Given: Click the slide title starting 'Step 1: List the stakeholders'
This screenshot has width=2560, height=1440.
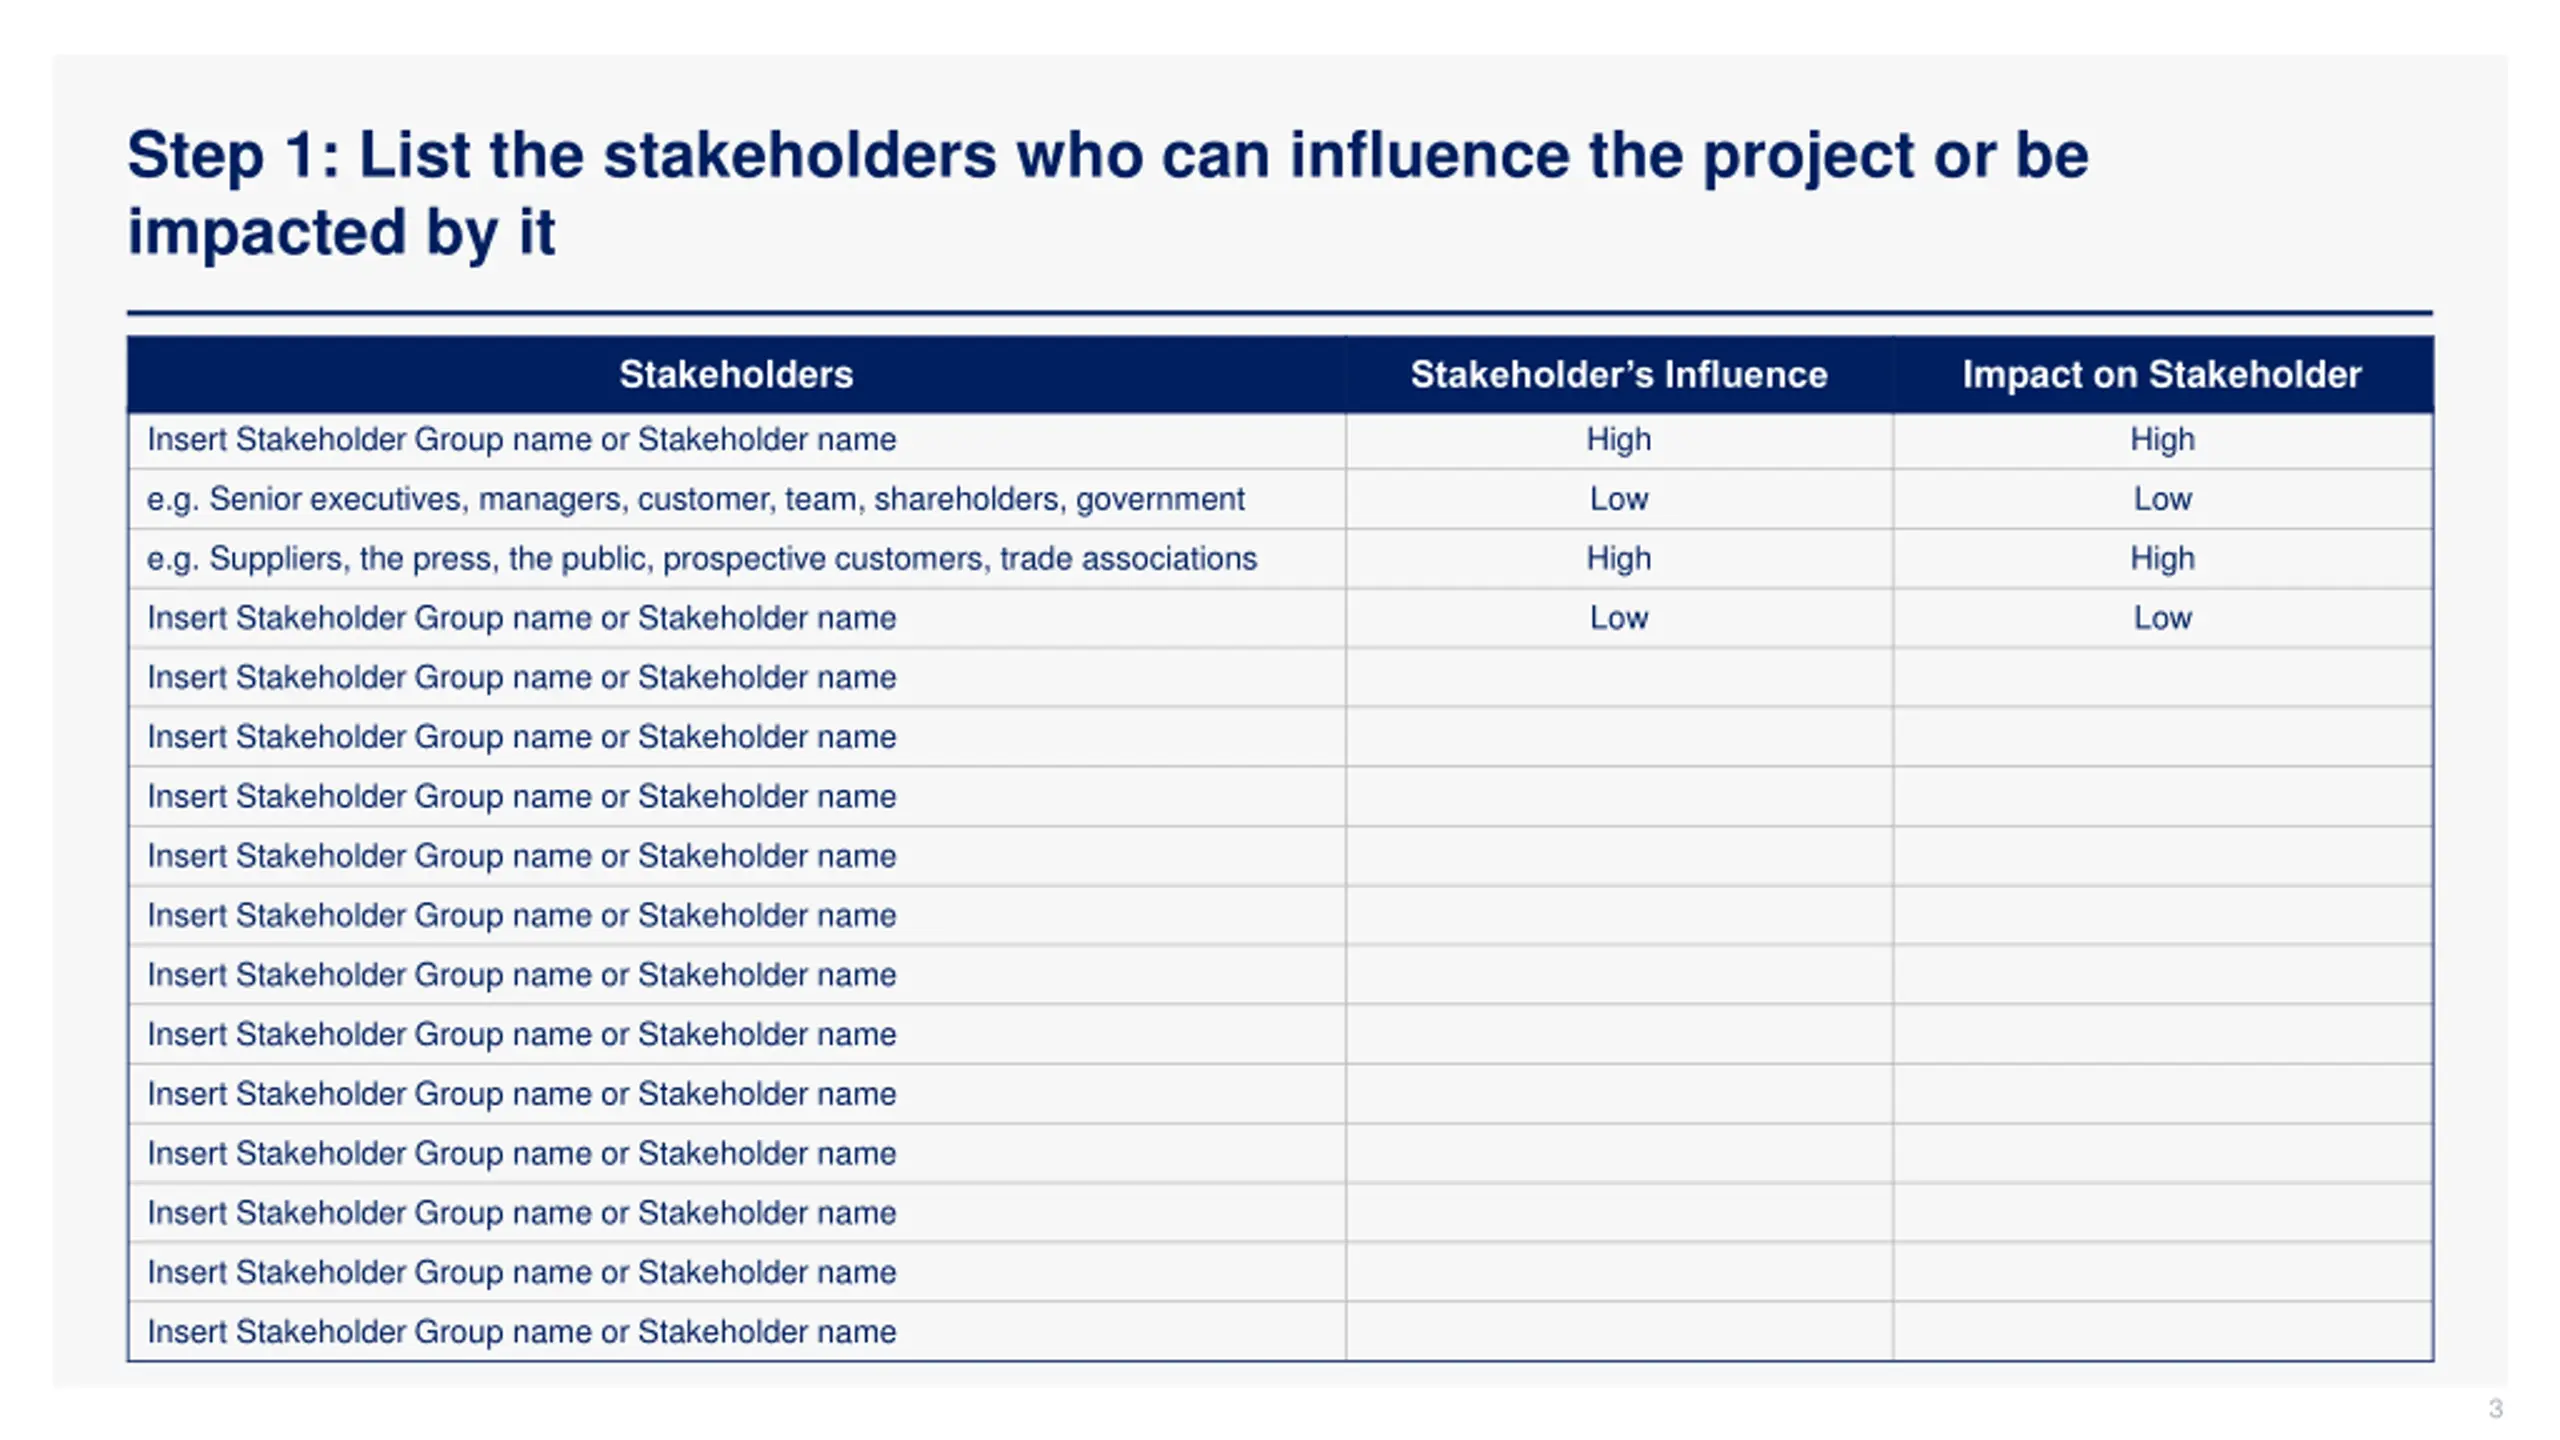Looking at the screenshot, I should tap(1107, 193).
